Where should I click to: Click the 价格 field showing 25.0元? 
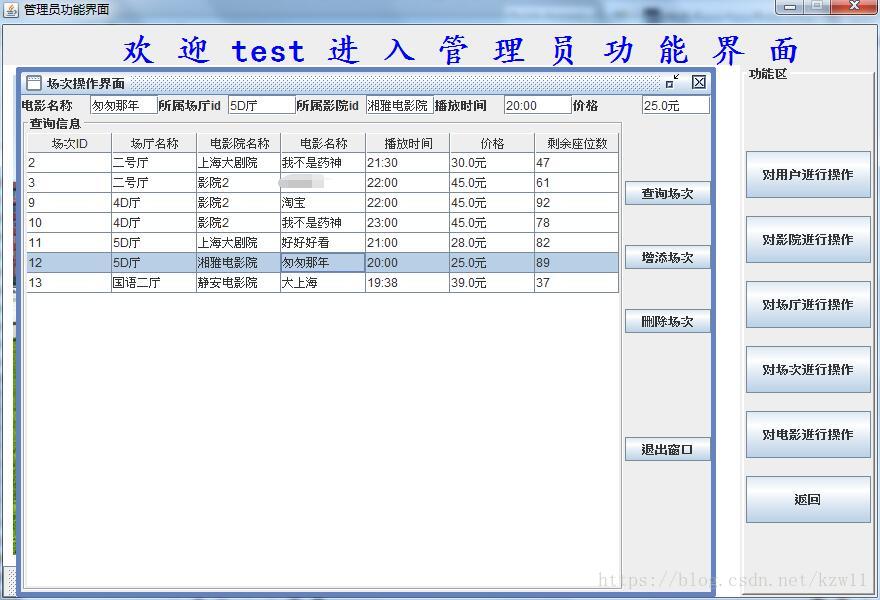(675, 104)
